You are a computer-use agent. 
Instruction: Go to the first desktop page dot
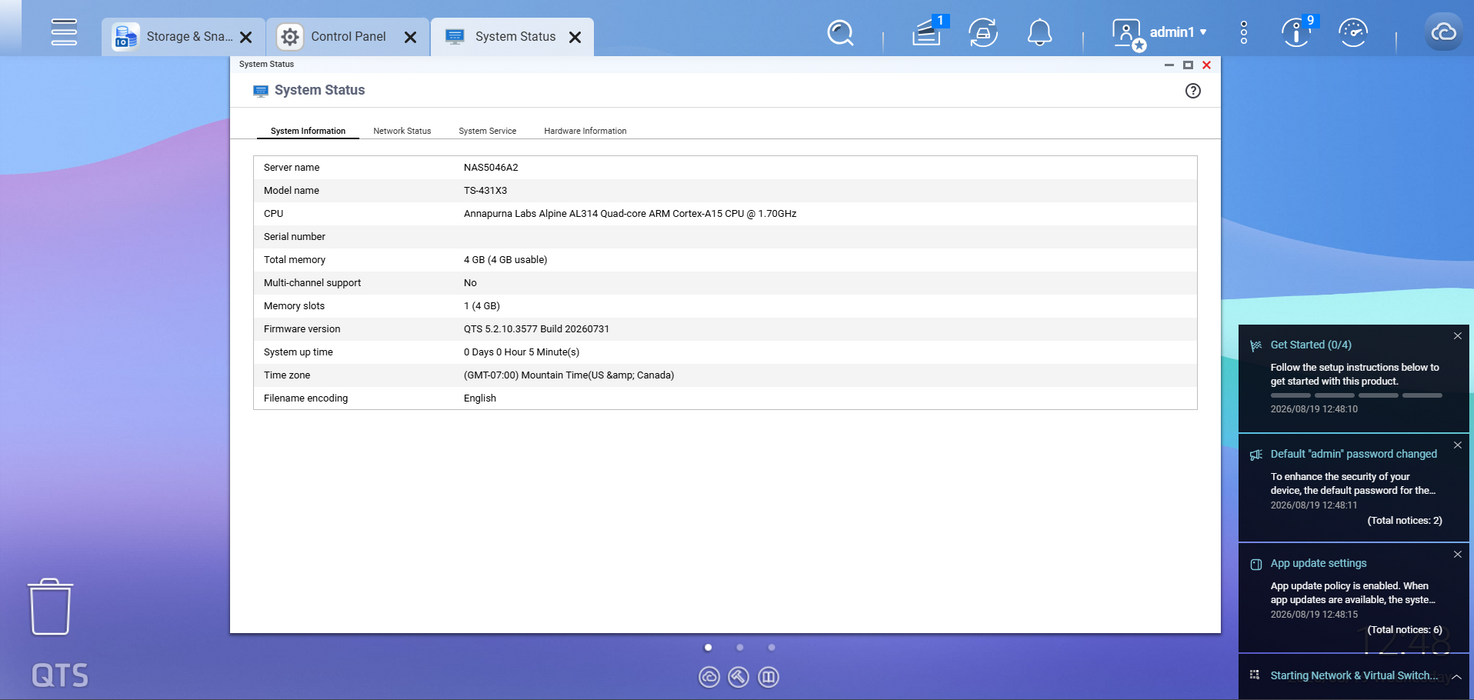[708, 647]
